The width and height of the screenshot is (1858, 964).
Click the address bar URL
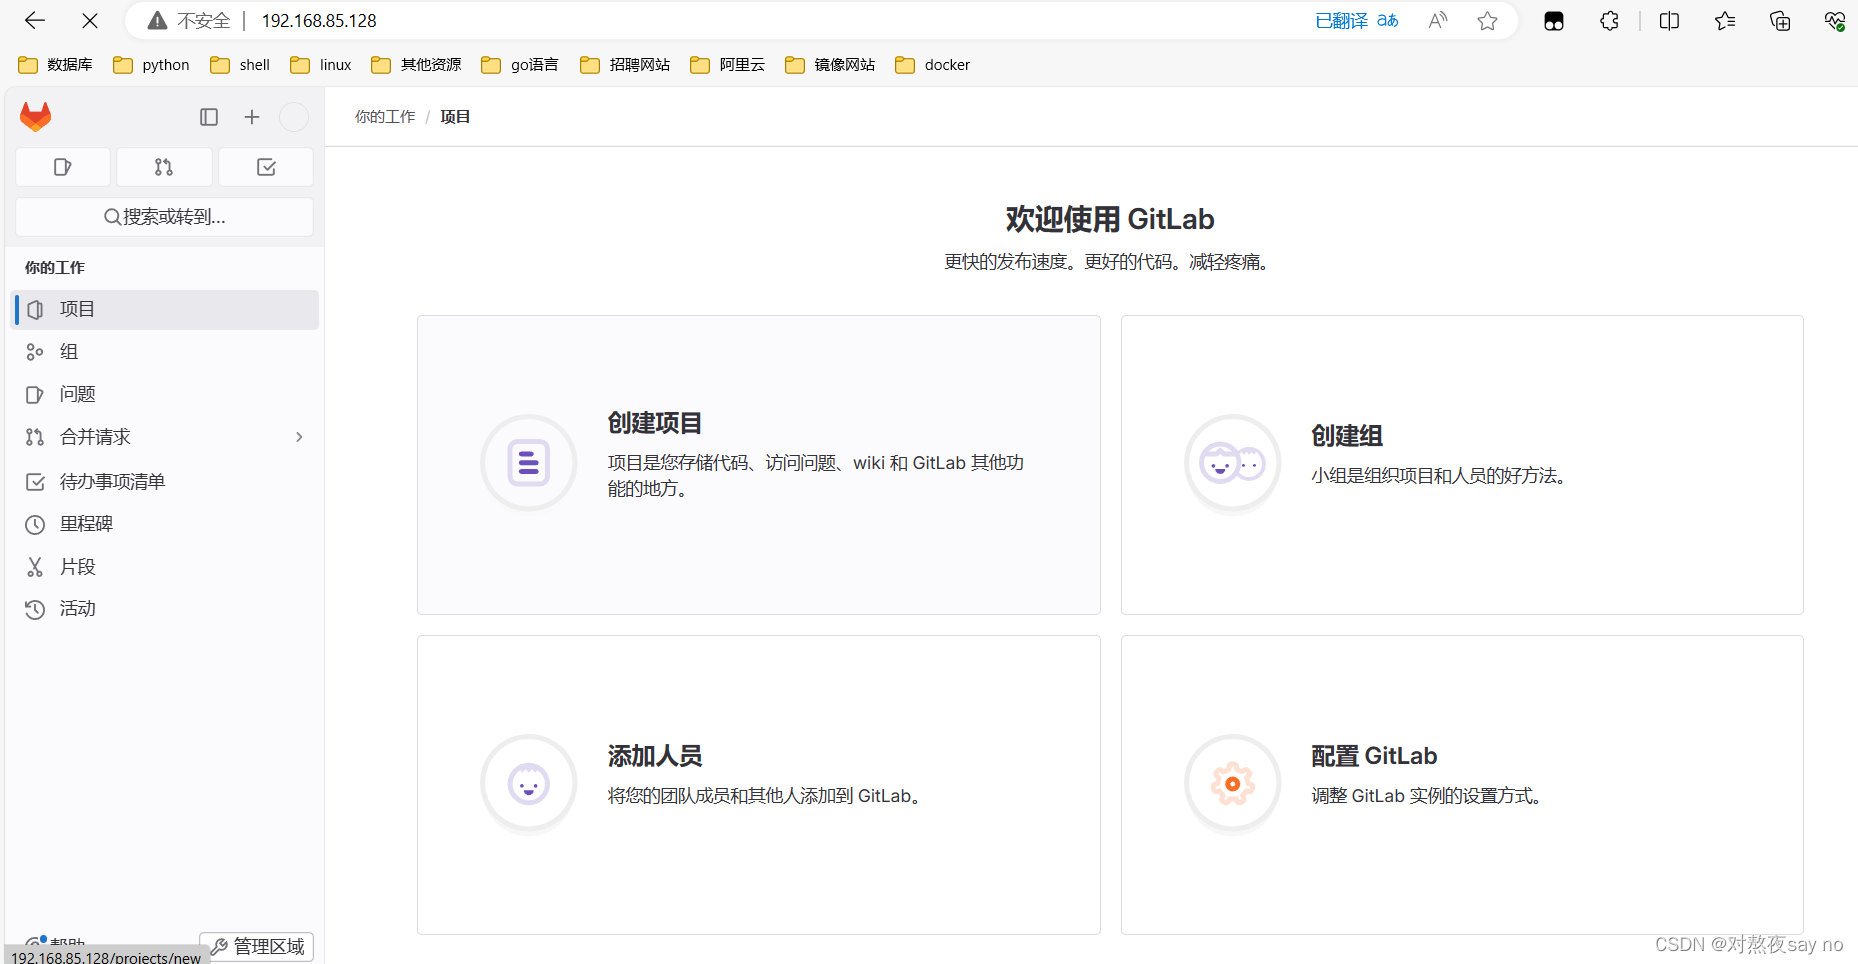pyautogui.click(x=319, y=20)
